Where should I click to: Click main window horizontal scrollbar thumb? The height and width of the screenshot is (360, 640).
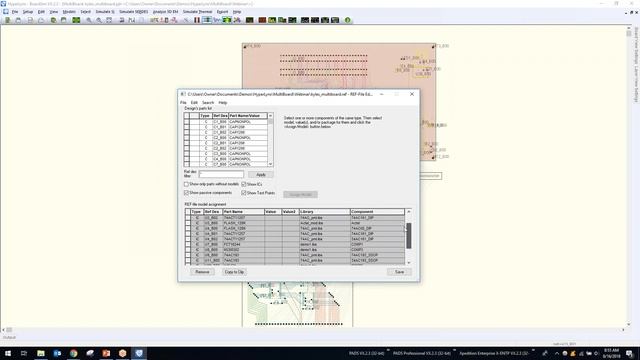[9, 330]
